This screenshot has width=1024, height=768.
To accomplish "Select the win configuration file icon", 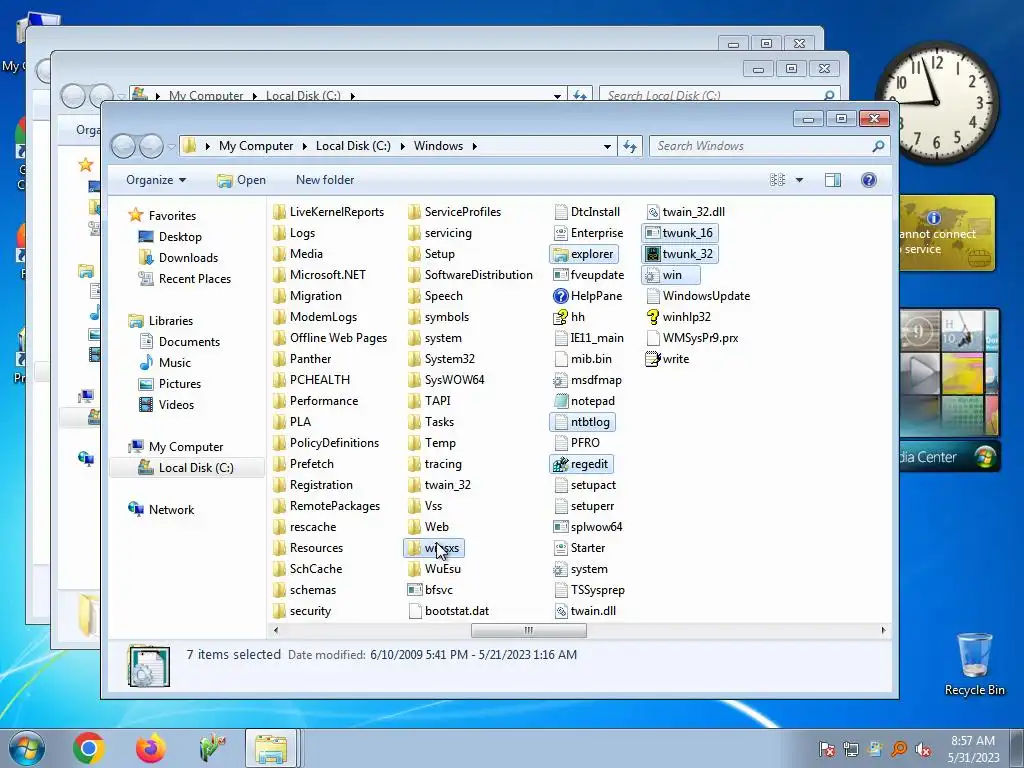I will pos(652,275).
